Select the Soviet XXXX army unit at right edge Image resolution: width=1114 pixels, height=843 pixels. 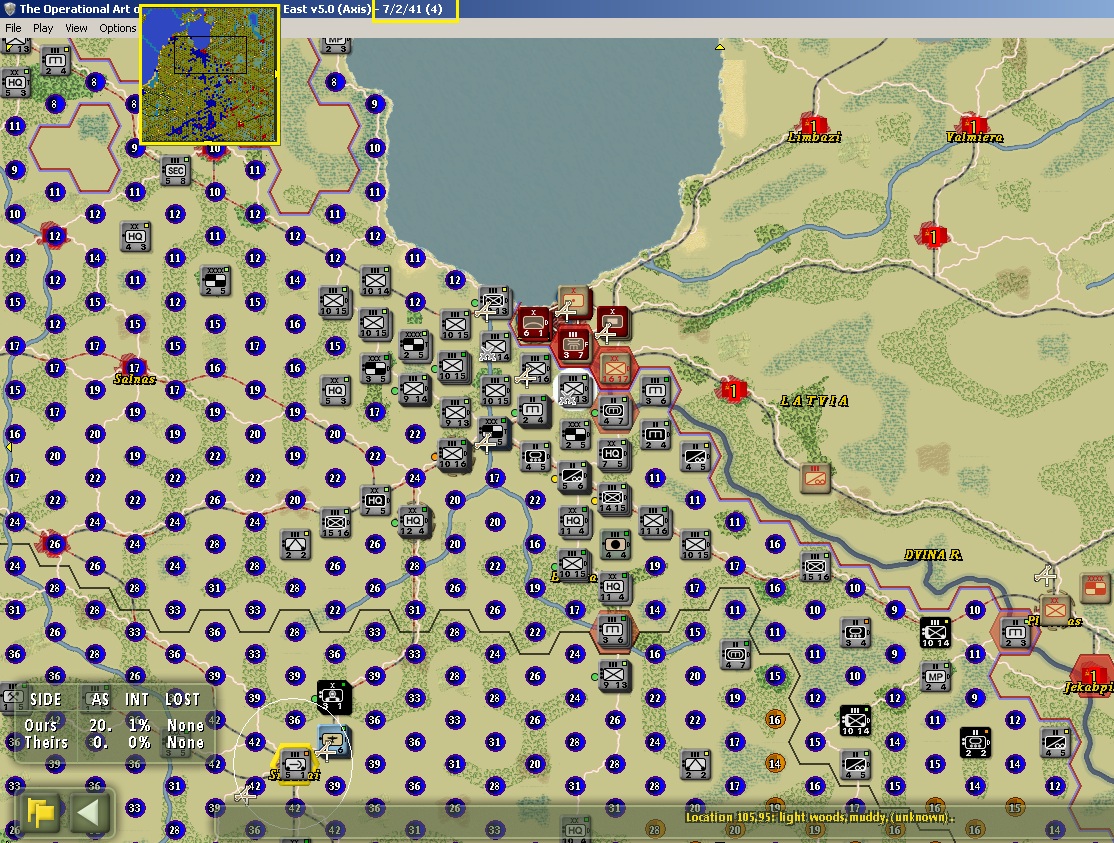tap(1096, 587)
